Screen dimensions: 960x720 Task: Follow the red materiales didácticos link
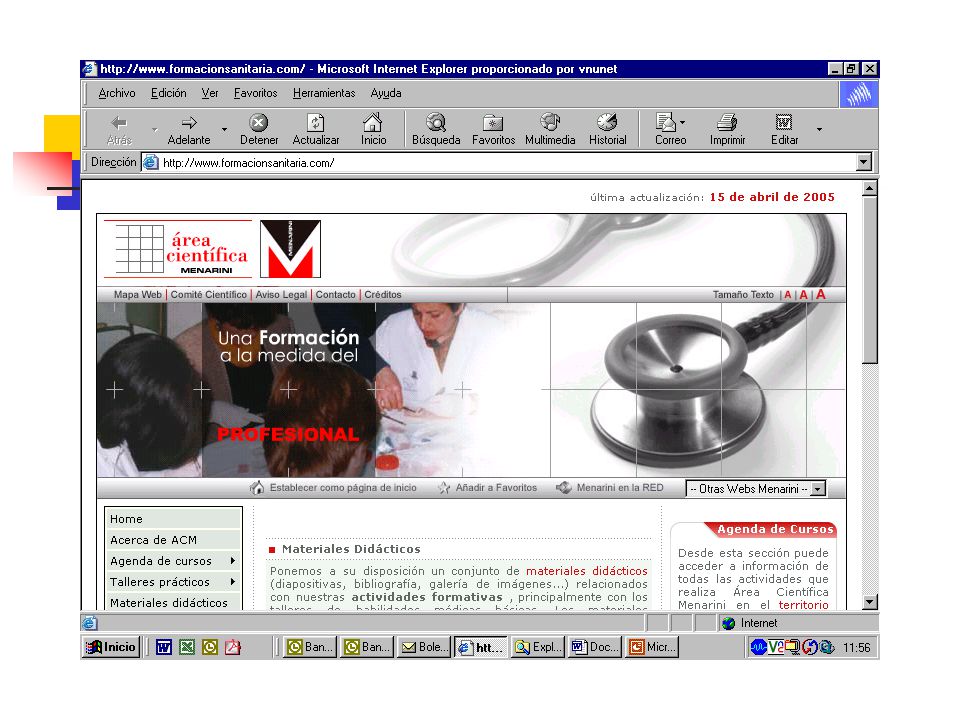pos(587,571)
